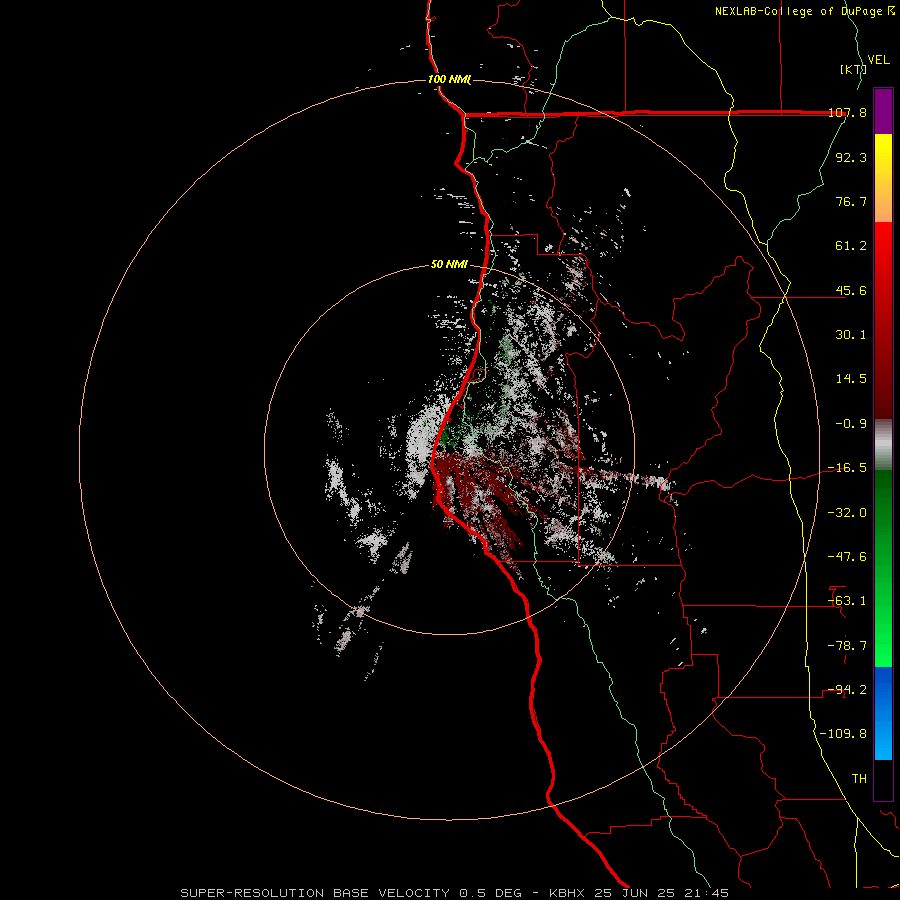Click the TH legend label
The height and width of the screenshot is (900, 900).
tap(859, 779)
